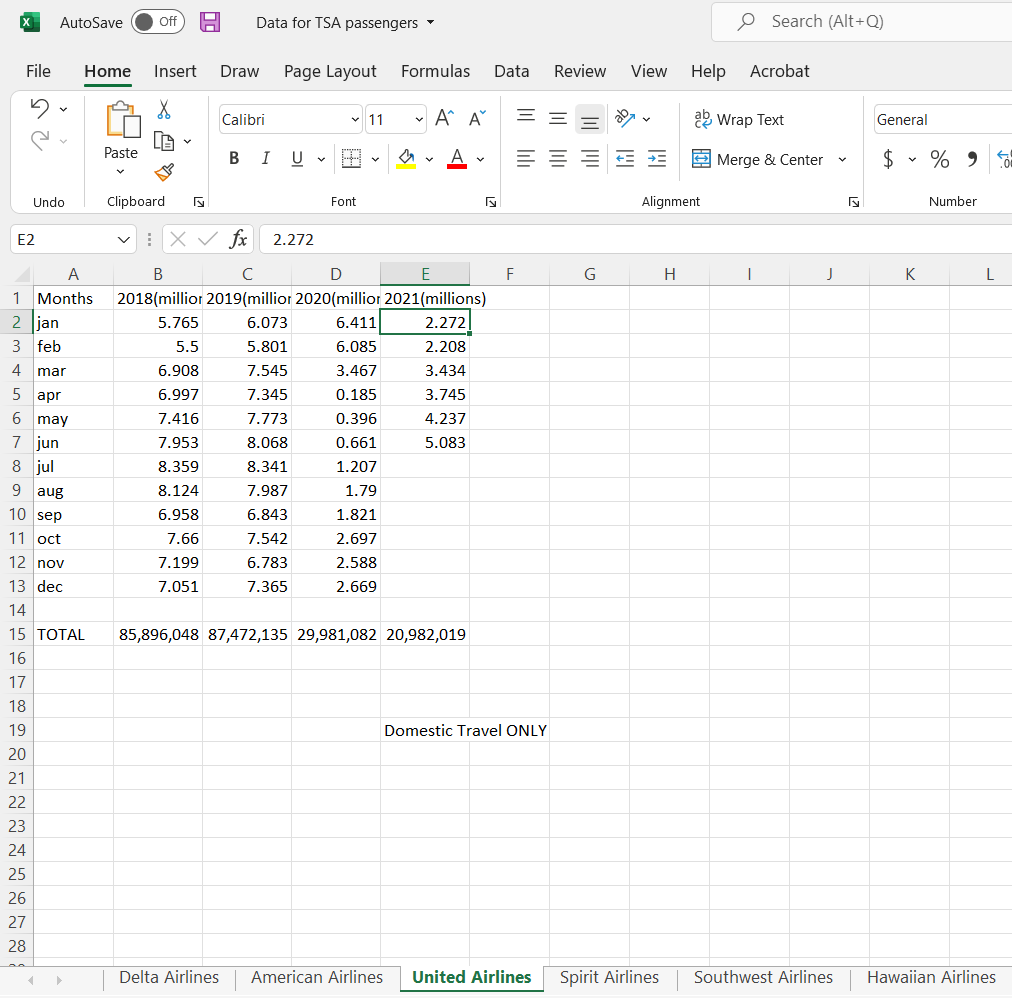
Task: Open the Clipboard dialog launcher
Action: pyautogui.click(x=199, y=202)
